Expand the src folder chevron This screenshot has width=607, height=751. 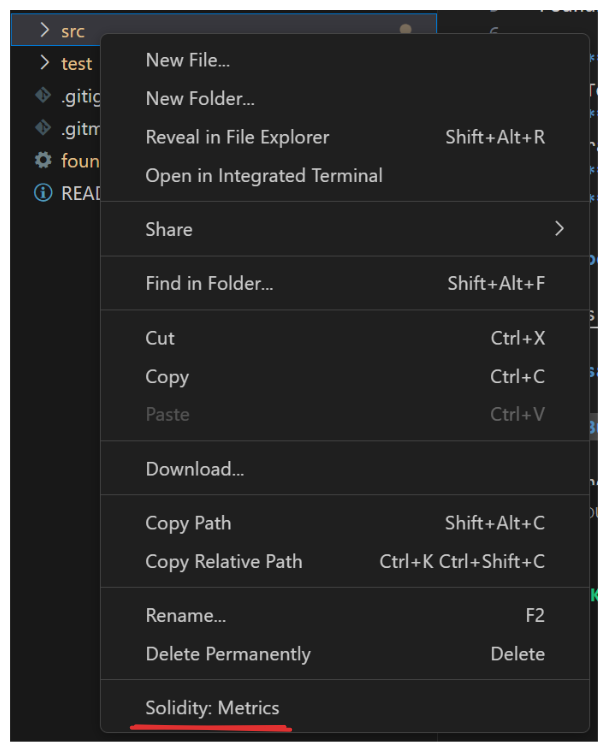click(x=44, y=31)
